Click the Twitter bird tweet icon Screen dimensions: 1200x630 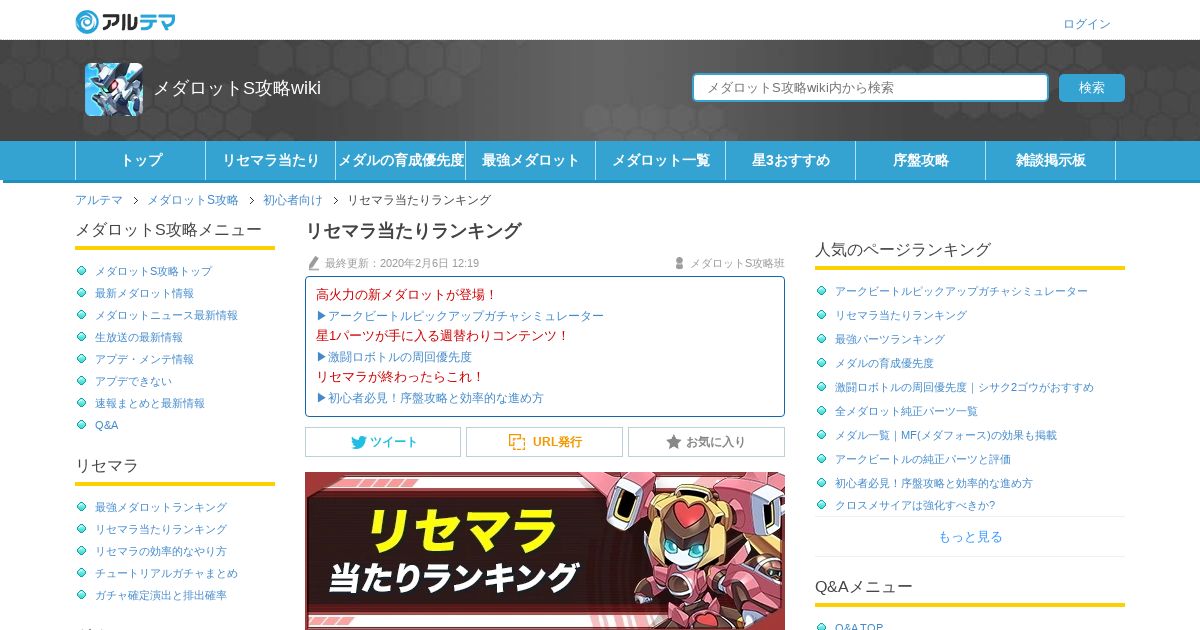point(358,442)
